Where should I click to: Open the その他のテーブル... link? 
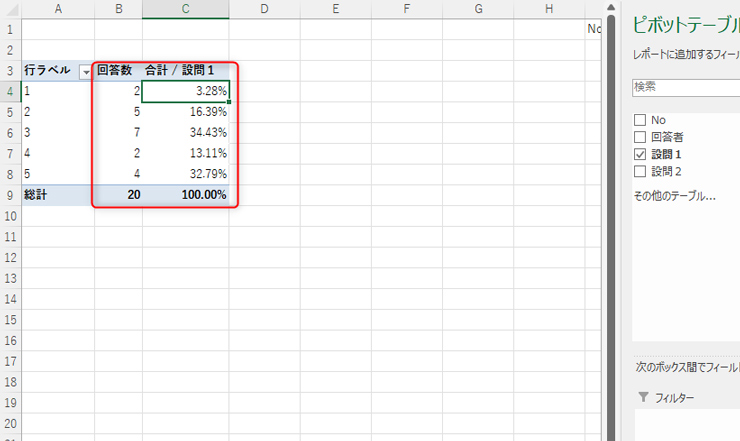(674, 196)
